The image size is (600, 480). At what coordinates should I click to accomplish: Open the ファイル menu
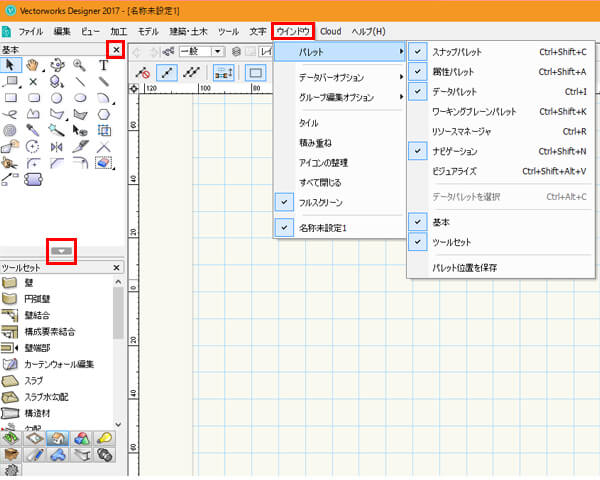31,31
